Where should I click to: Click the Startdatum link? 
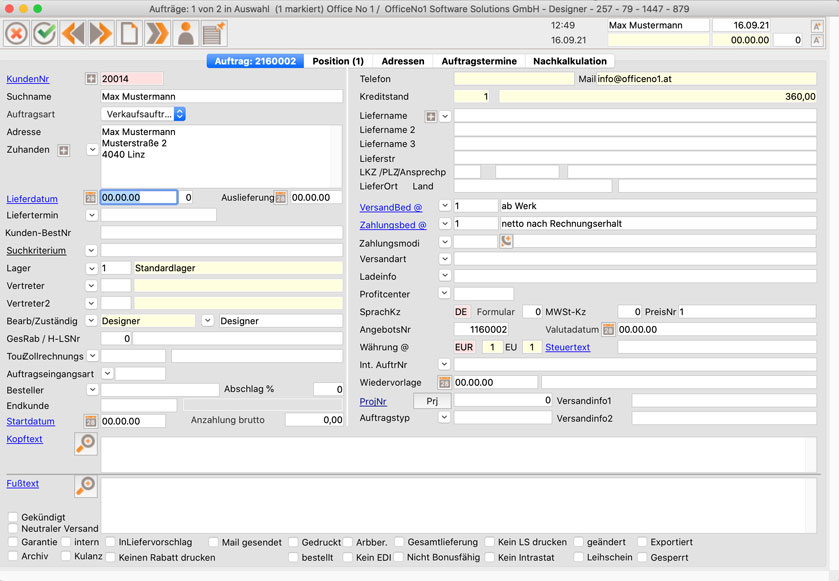(x=30, y=422)
